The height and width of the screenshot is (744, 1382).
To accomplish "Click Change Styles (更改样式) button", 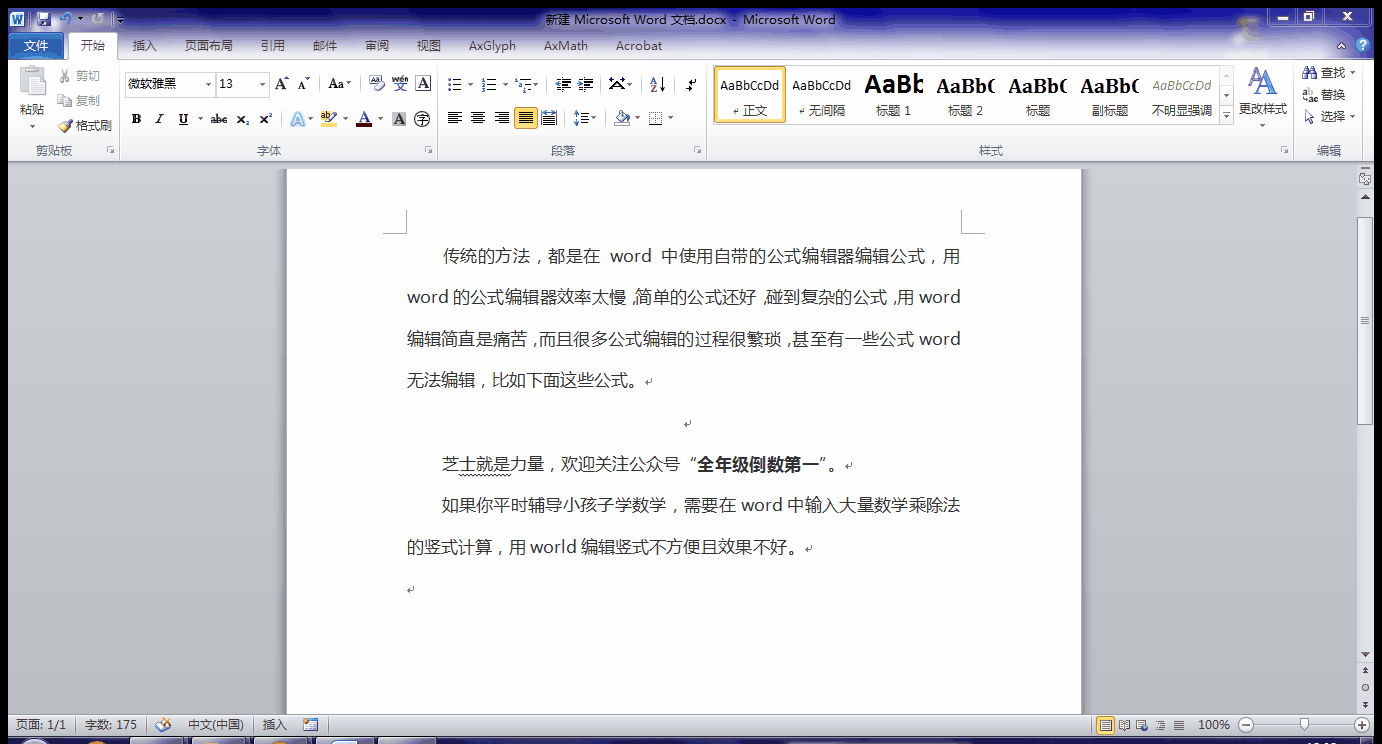I will pos(1262,97).
